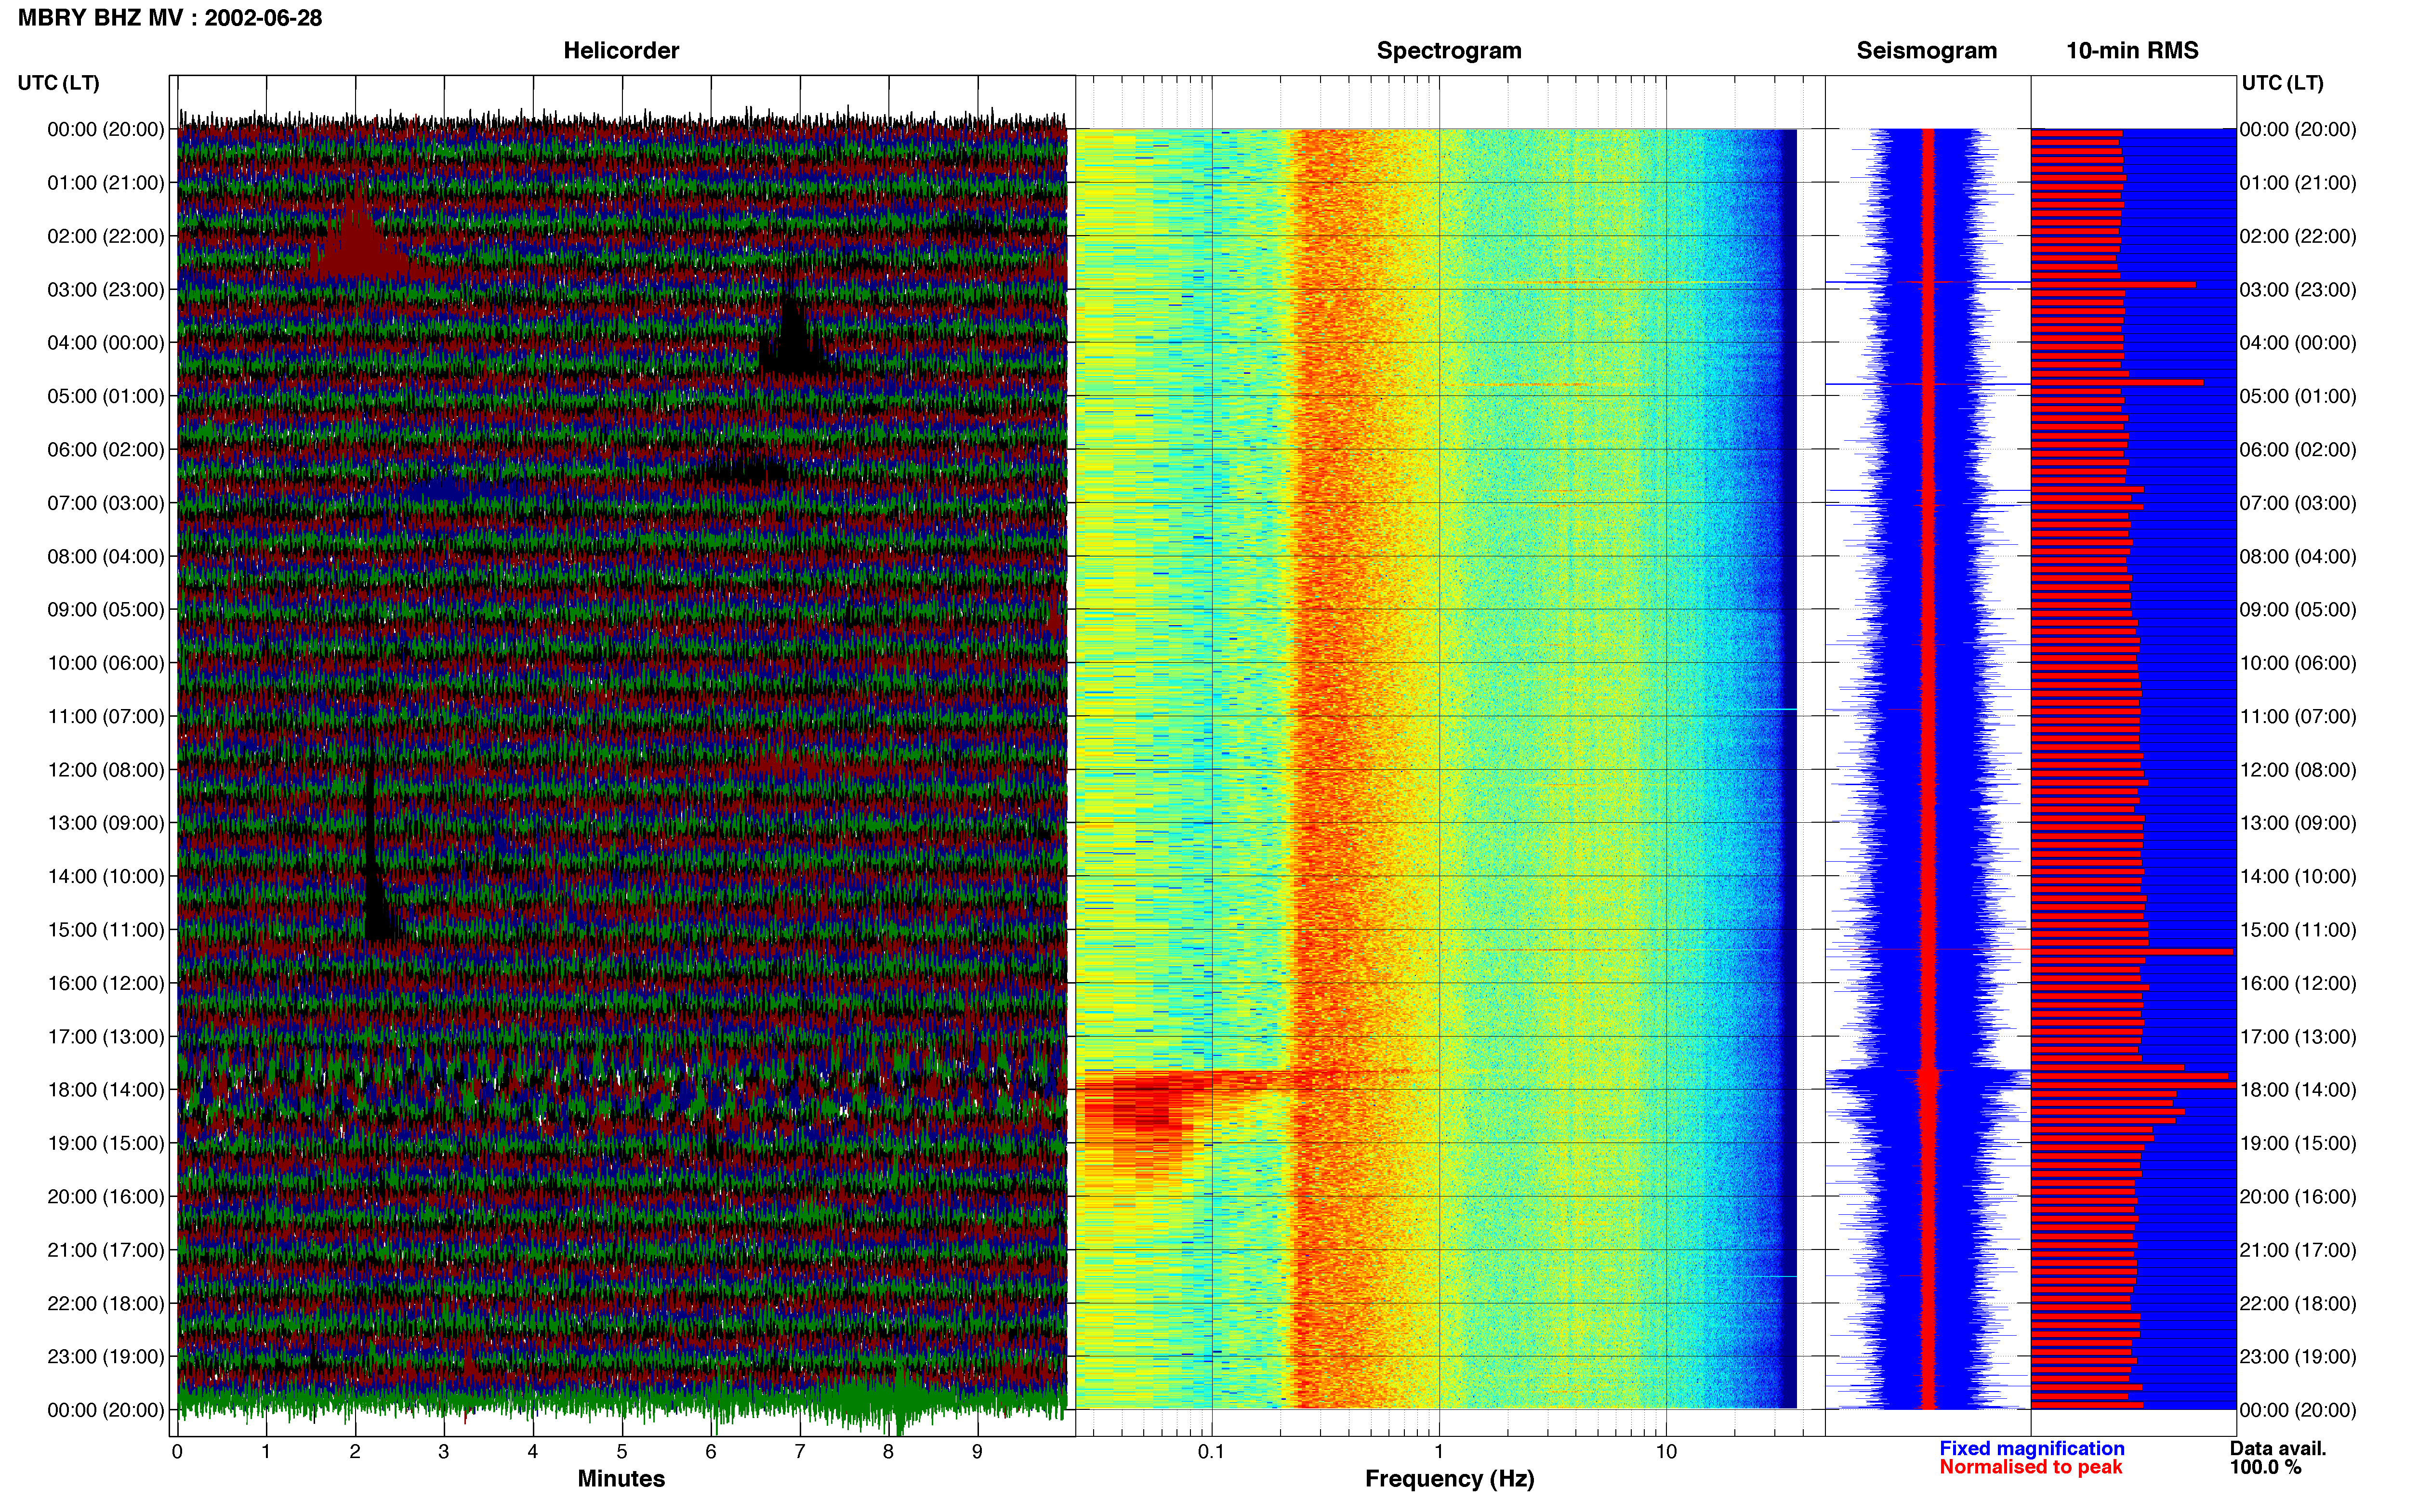The height and width of the screenshot is (1512, 2418).
Task: Click left-axis time label '11:00 (07:00)'
Action: click(106, 716)
